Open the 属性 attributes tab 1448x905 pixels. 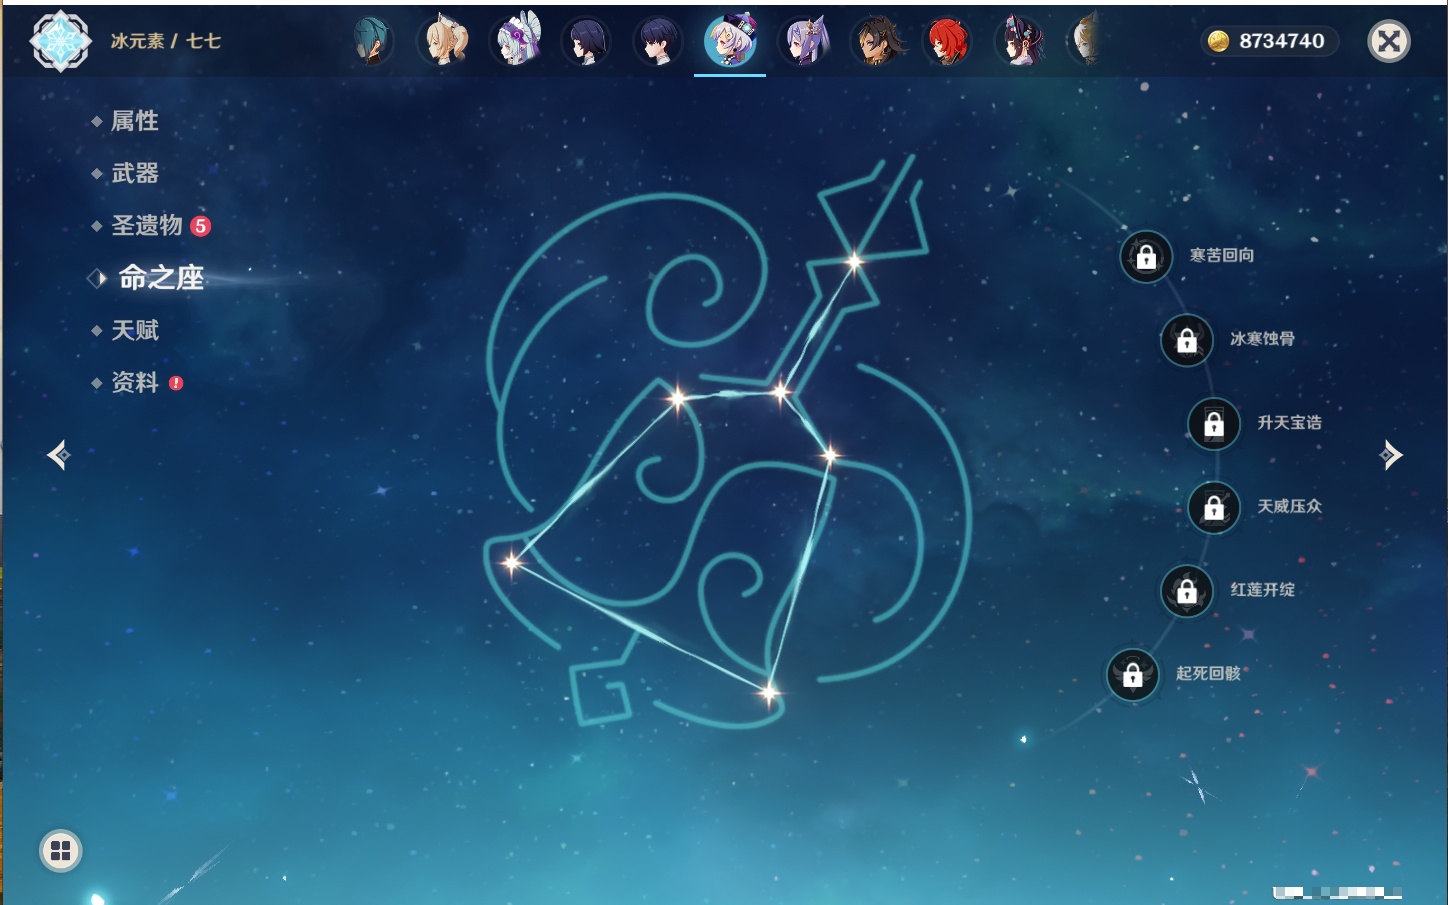[135, 121]
